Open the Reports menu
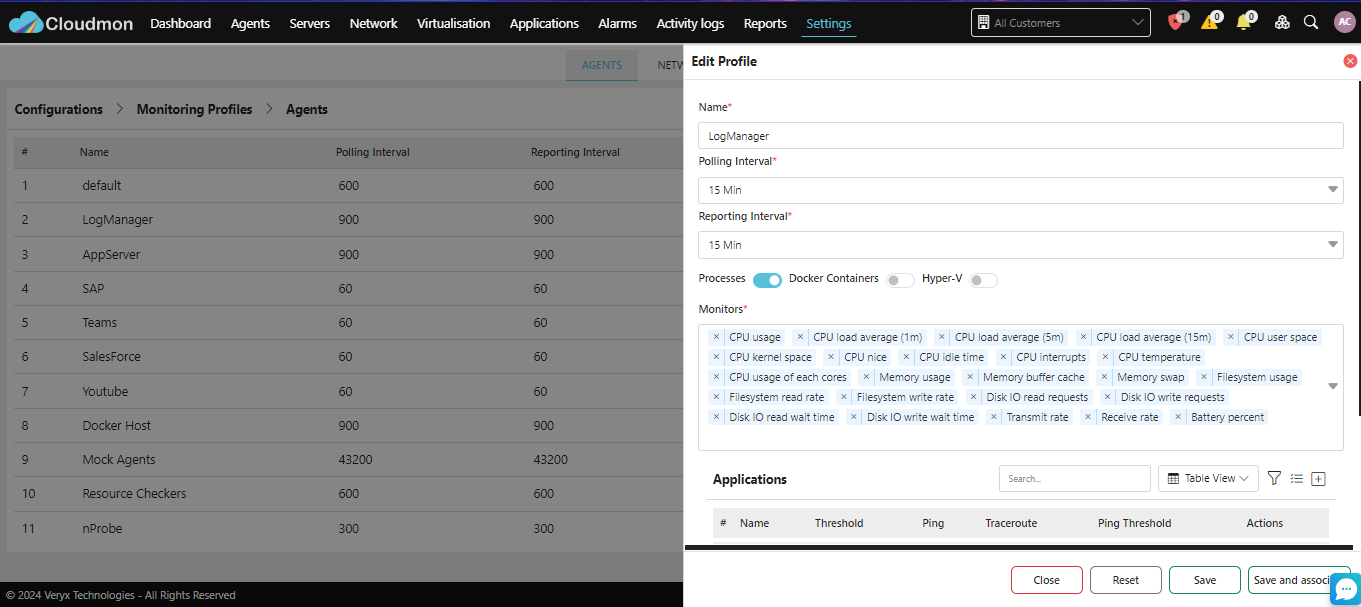The width and height of the screenshot is (1361, 607). [765, 23]
